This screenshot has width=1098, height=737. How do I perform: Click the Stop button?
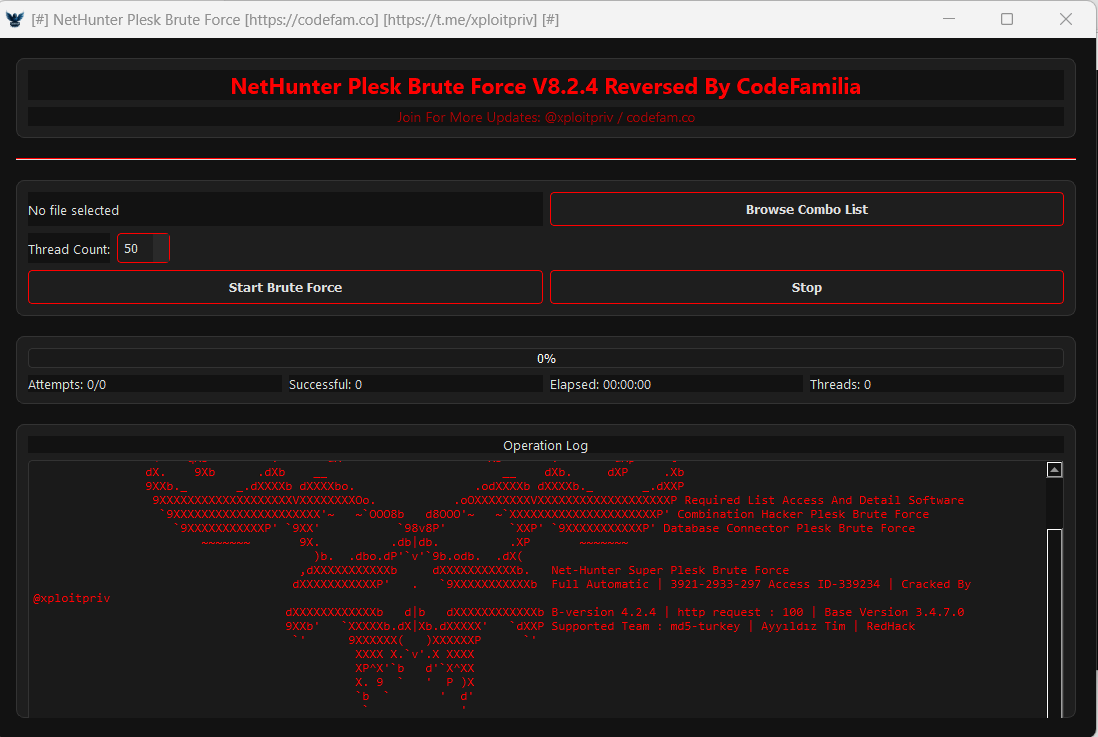pos(807,287)
